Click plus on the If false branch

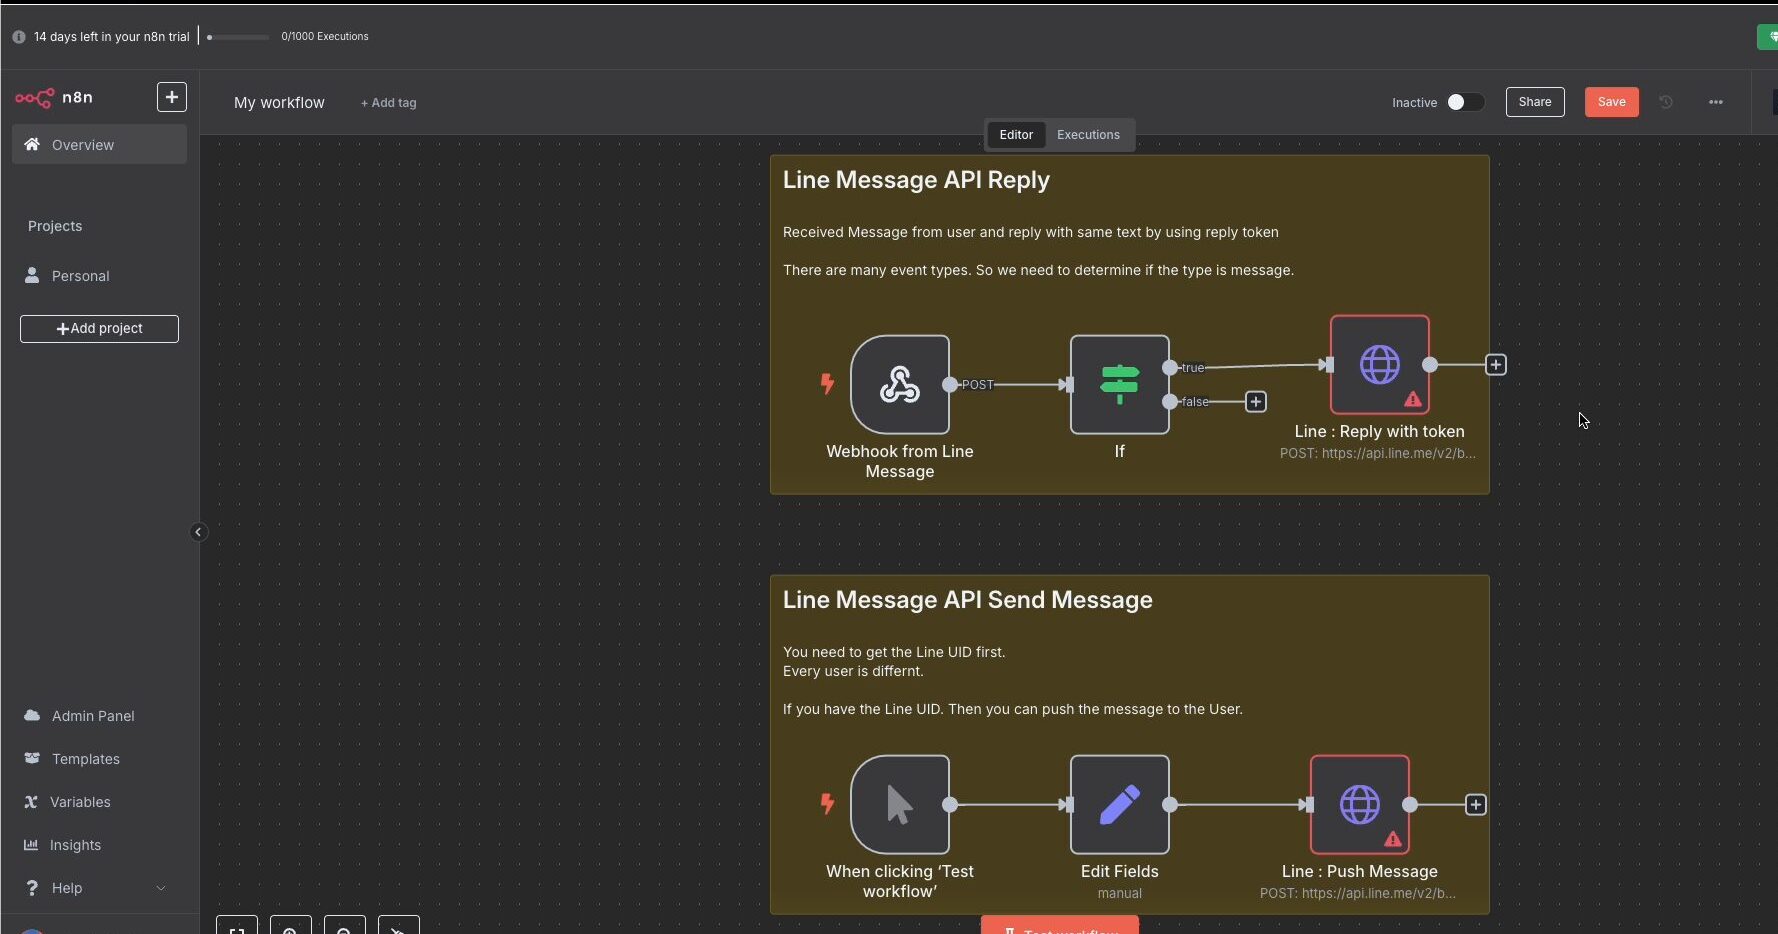pos(1256,402)
